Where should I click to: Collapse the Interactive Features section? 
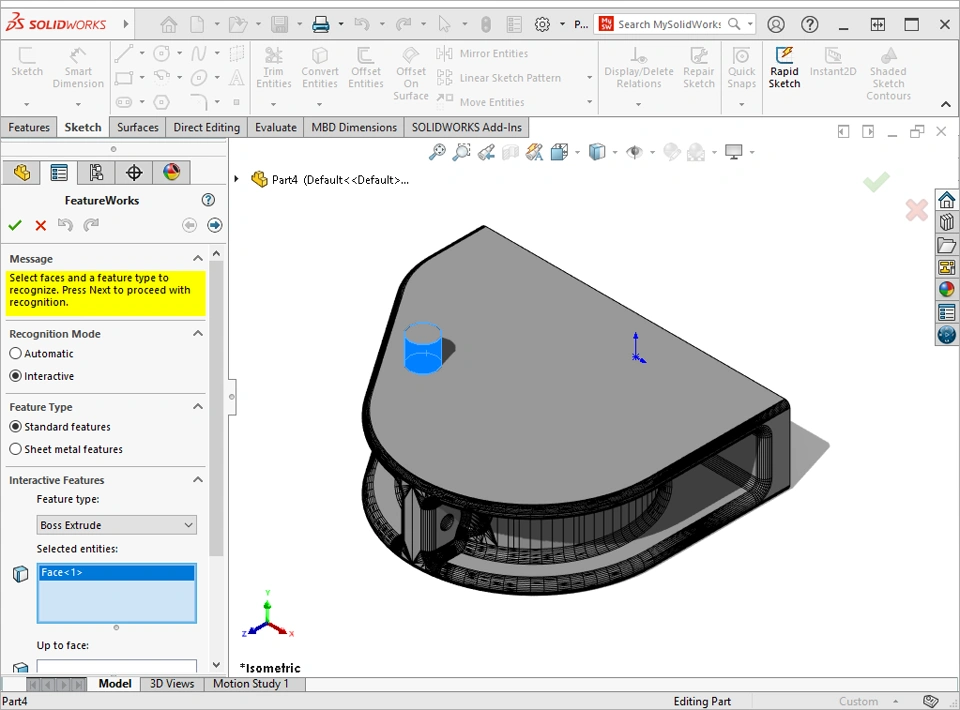tap(198, 480)
